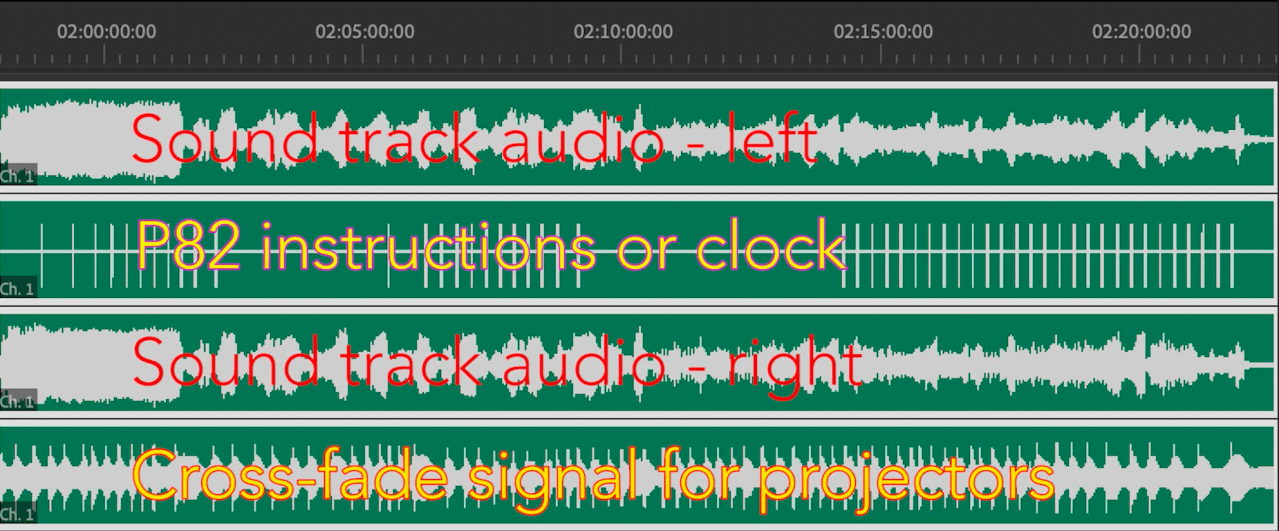The image size is (1279, 531).
Task: Click the 02:10:00:00 ruler timecode
Action: 623,31
